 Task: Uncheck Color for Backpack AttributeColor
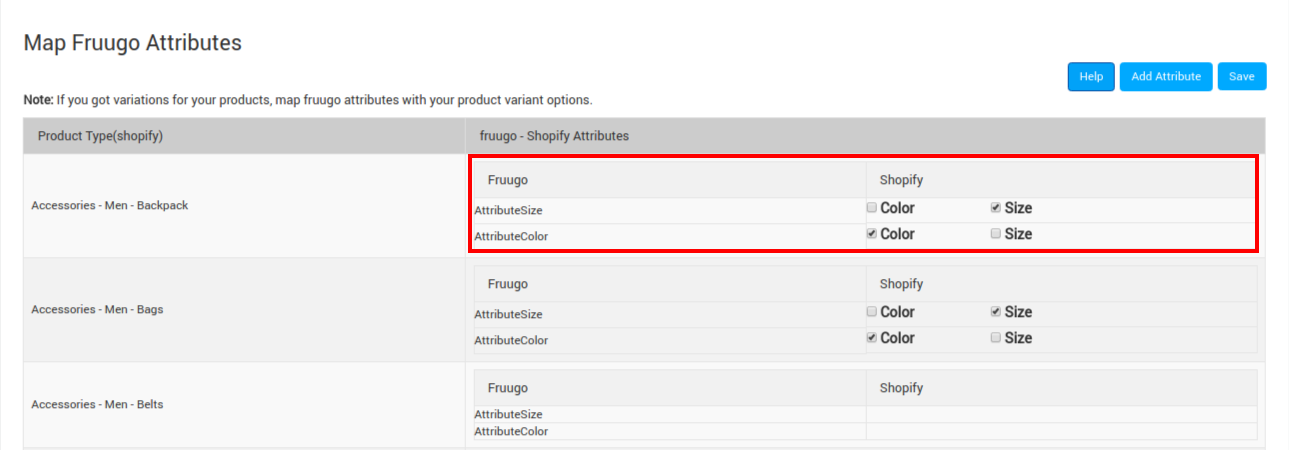point(872,234)
